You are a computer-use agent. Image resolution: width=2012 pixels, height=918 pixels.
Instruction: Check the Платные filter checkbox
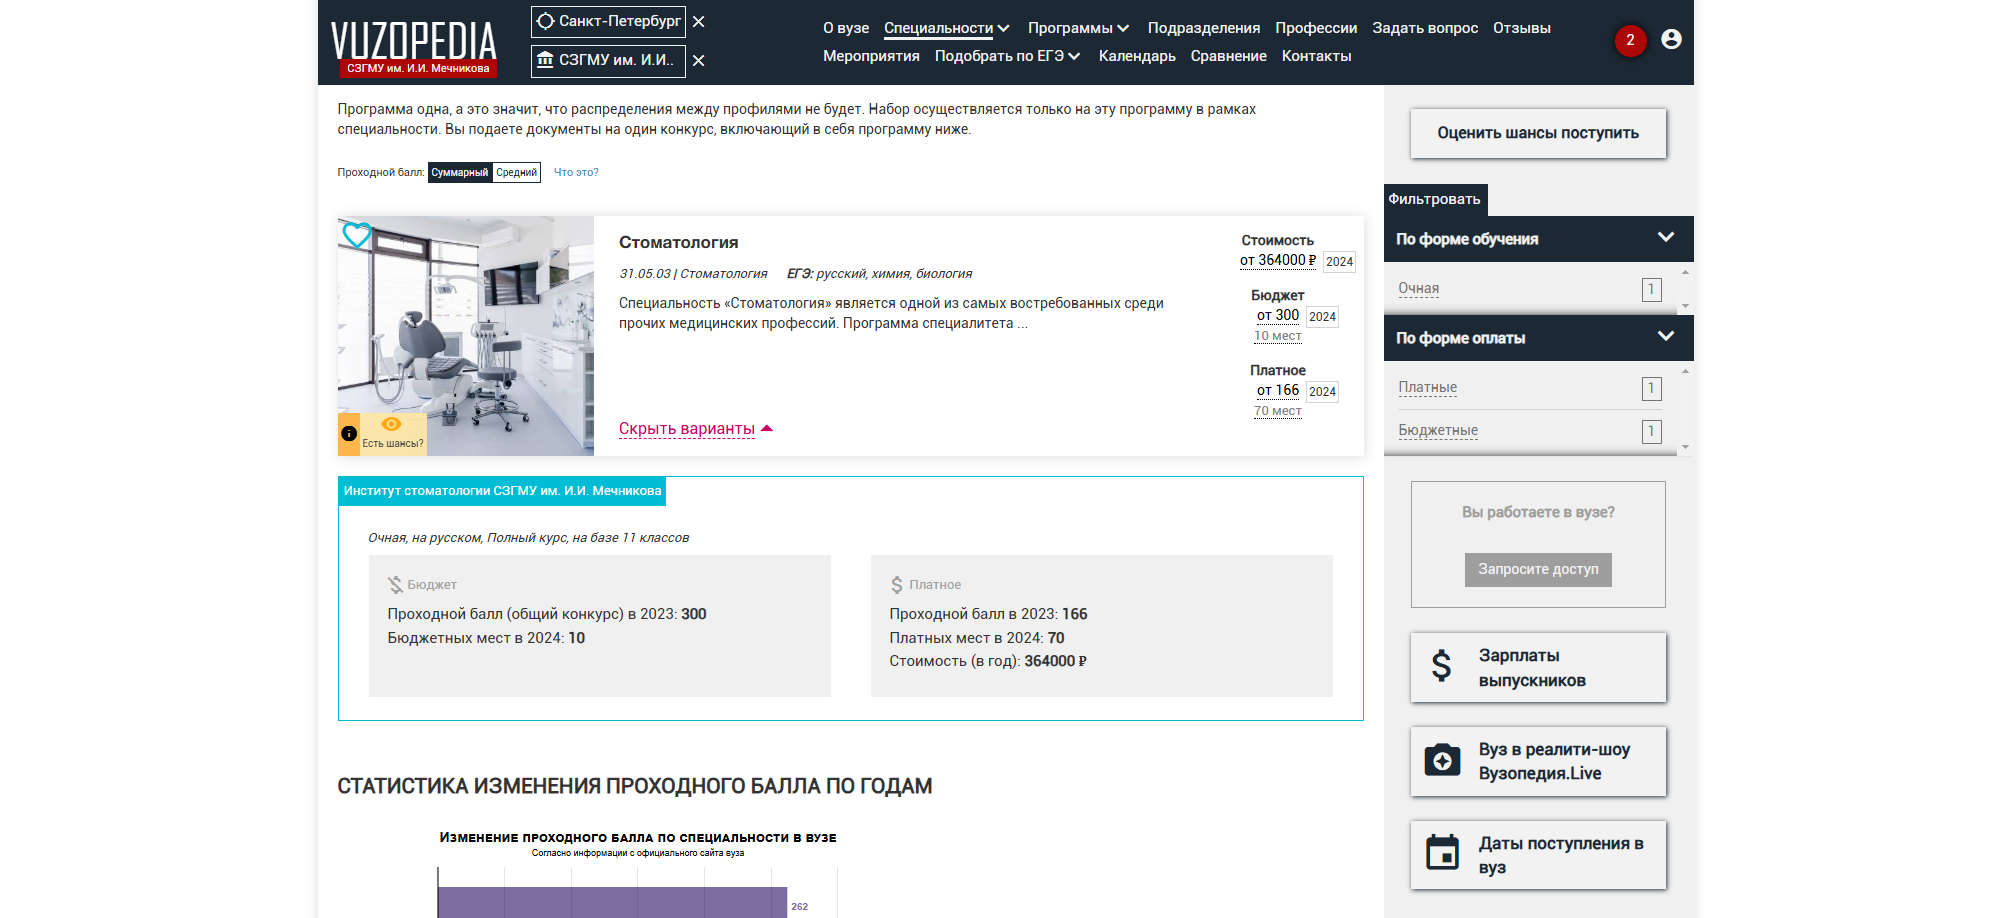1651,389
